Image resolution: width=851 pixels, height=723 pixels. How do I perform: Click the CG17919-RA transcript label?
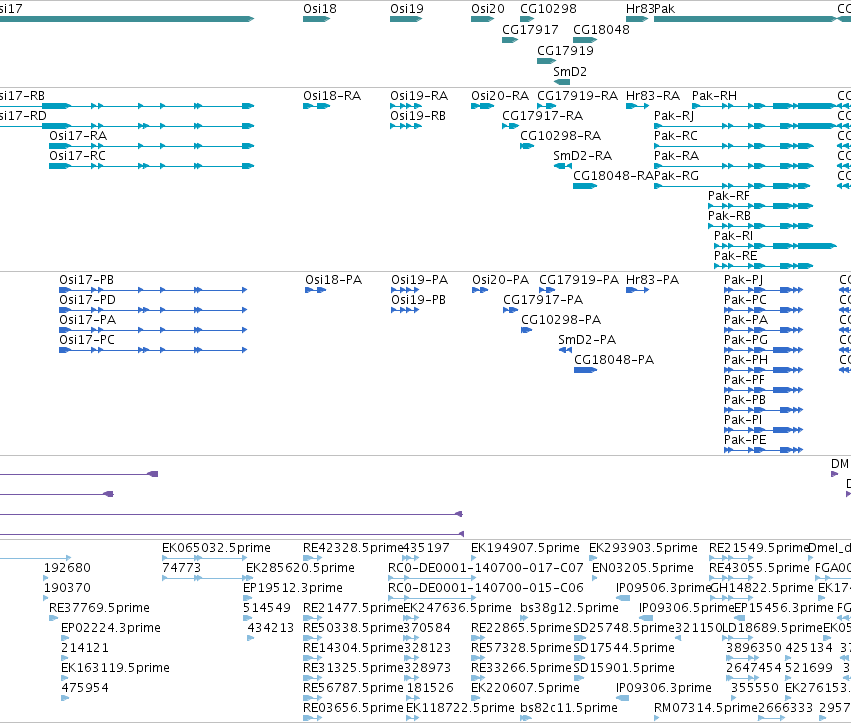(577, 96)
